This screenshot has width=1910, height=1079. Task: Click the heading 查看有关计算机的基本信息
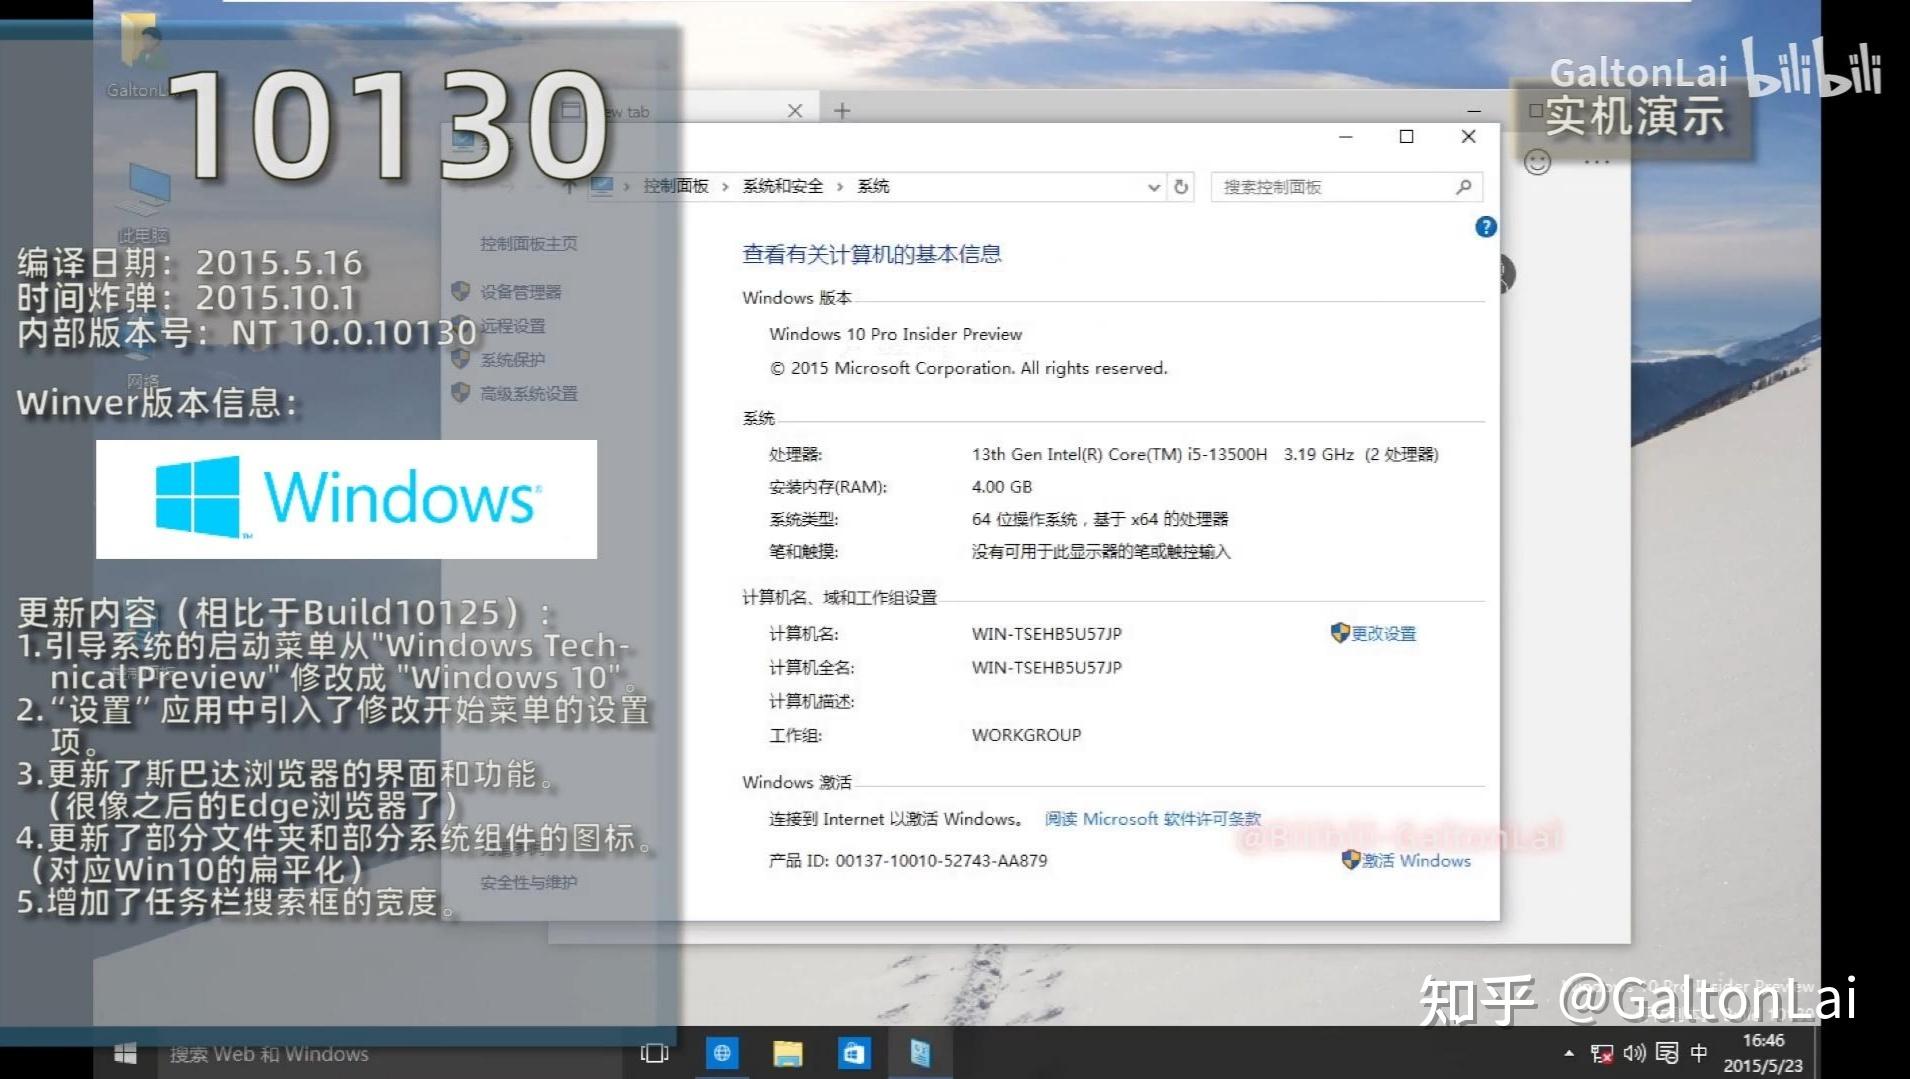[872, 254]
